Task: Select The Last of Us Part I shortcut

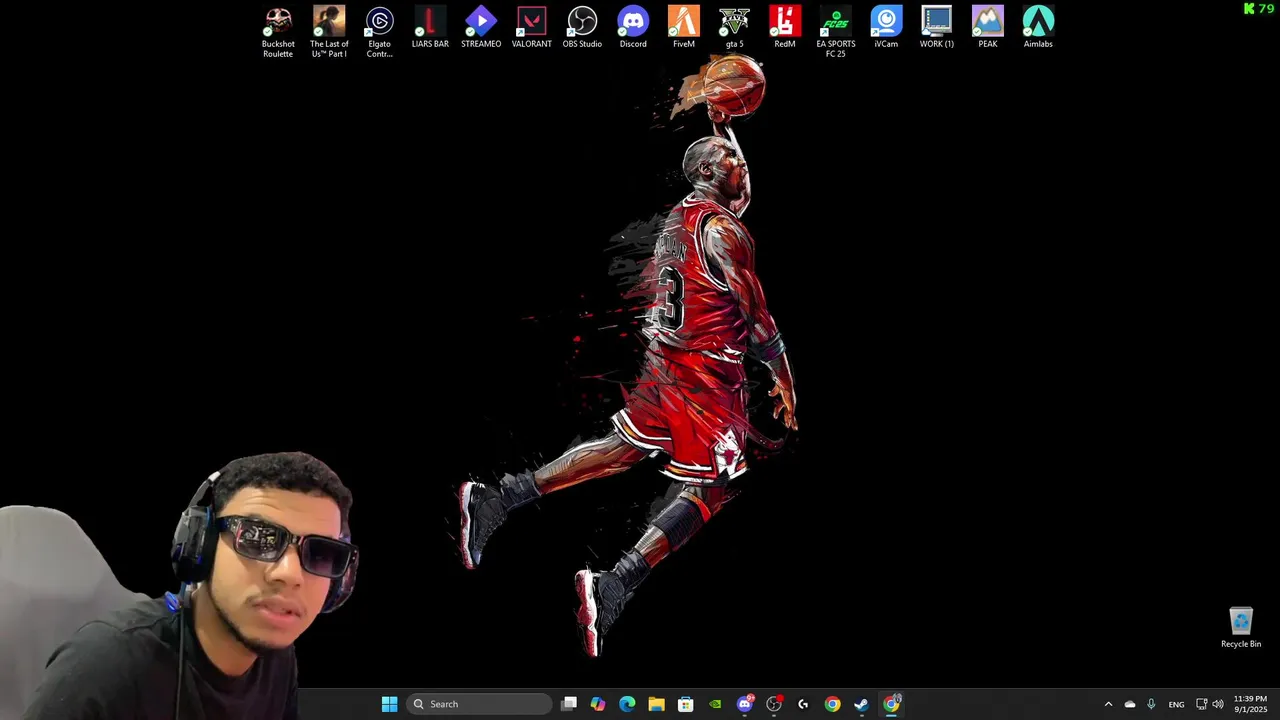Action: coord(329,32)
